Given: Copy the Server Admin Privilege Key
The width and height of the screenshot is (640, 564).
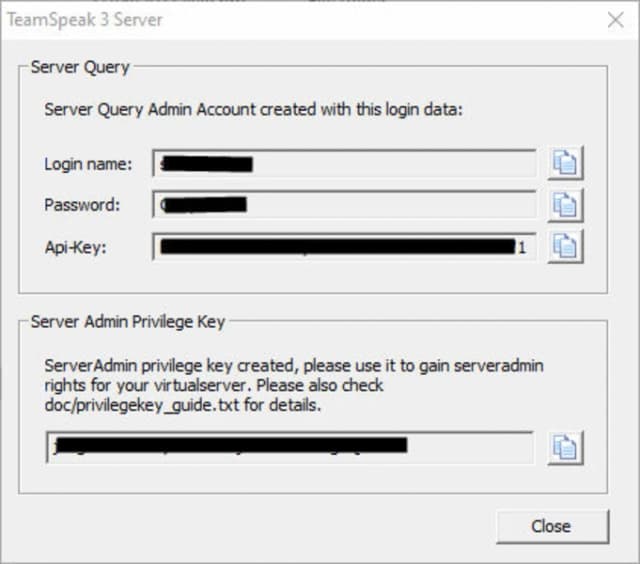Looking at the screenshot, I should point(565,448).
